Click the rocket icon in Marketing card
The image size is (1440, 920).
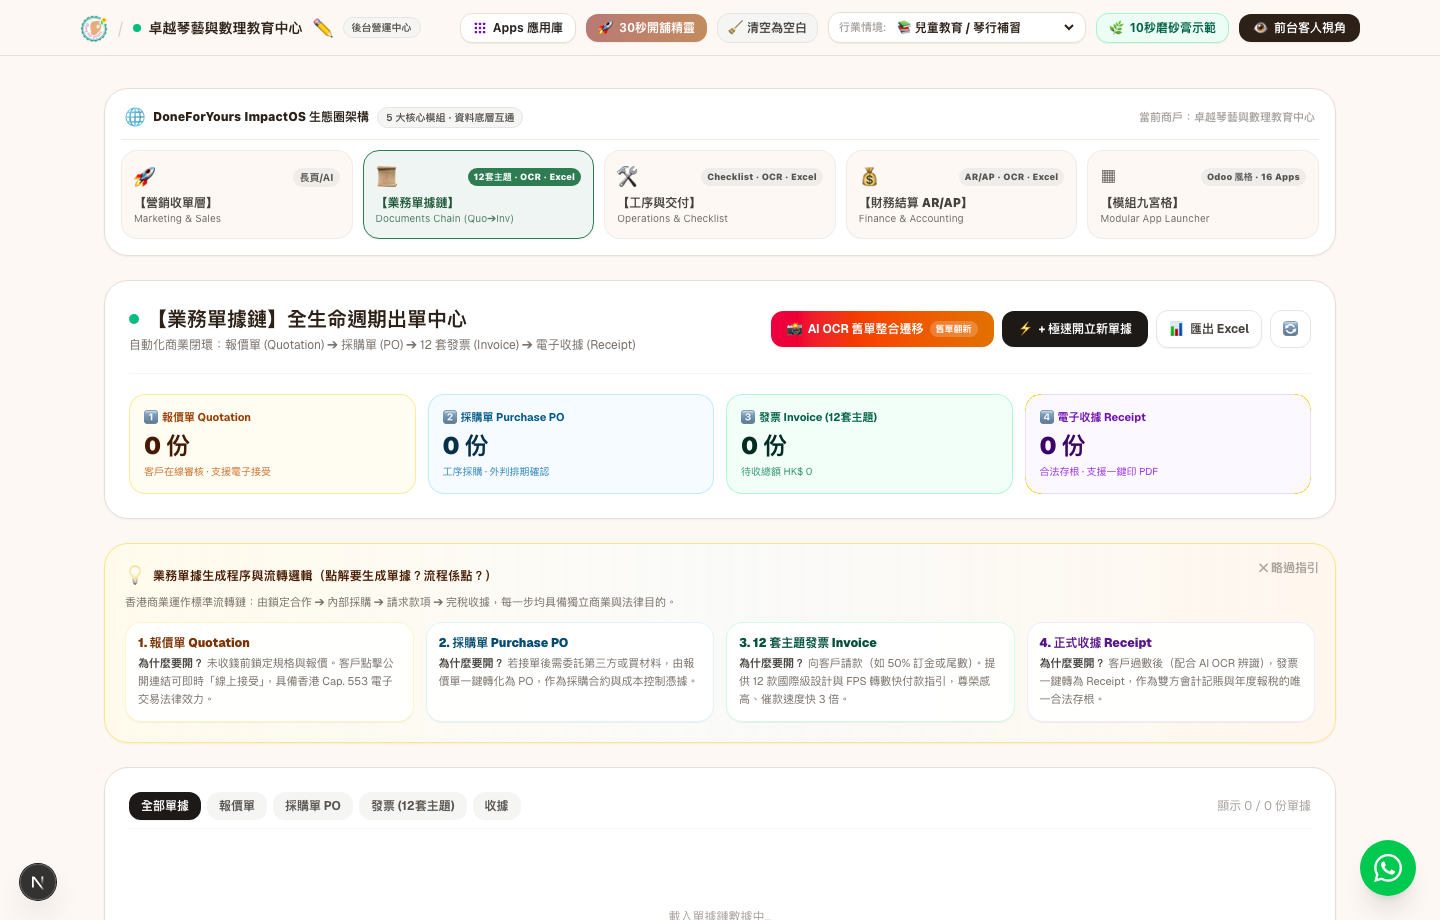click(x=145, y=177)
